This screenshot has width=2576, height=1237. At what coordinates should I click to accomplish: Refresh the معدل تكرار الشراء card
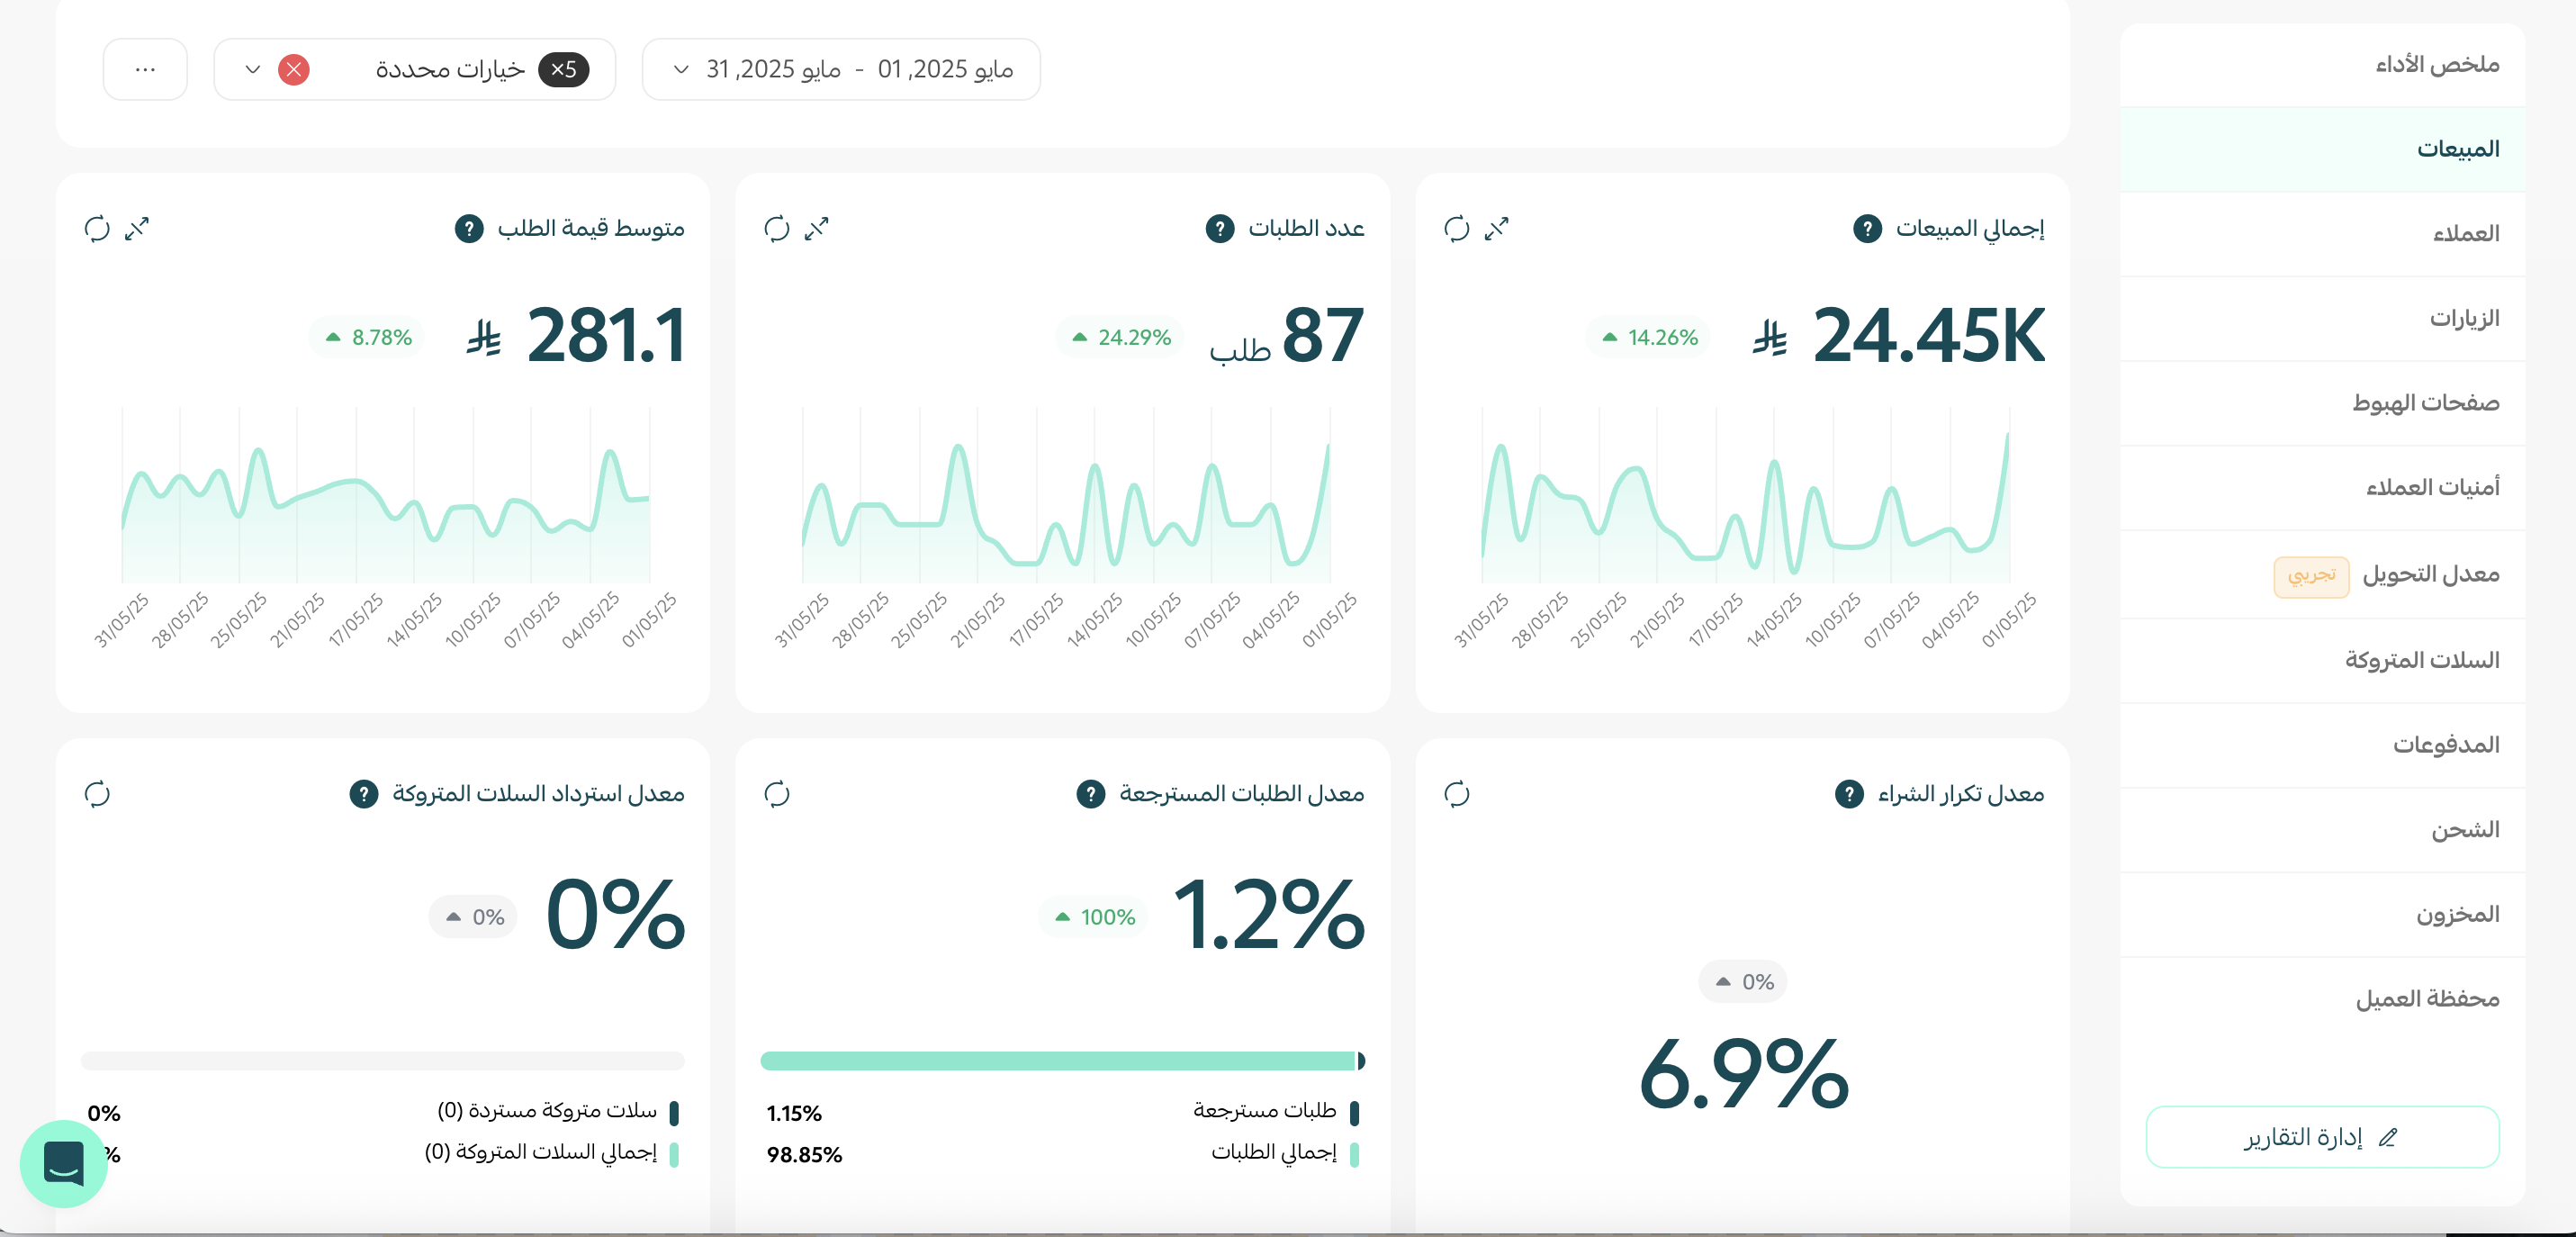click(1456, 794)
